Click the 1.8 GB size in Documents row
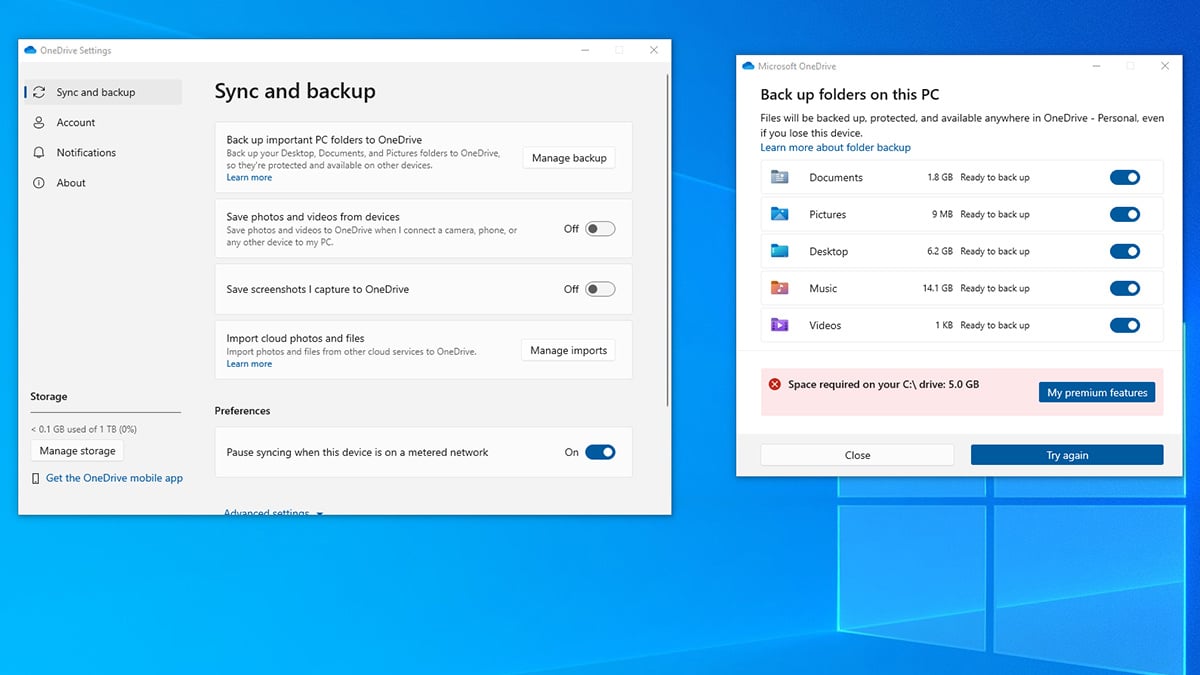 (940, 177)
